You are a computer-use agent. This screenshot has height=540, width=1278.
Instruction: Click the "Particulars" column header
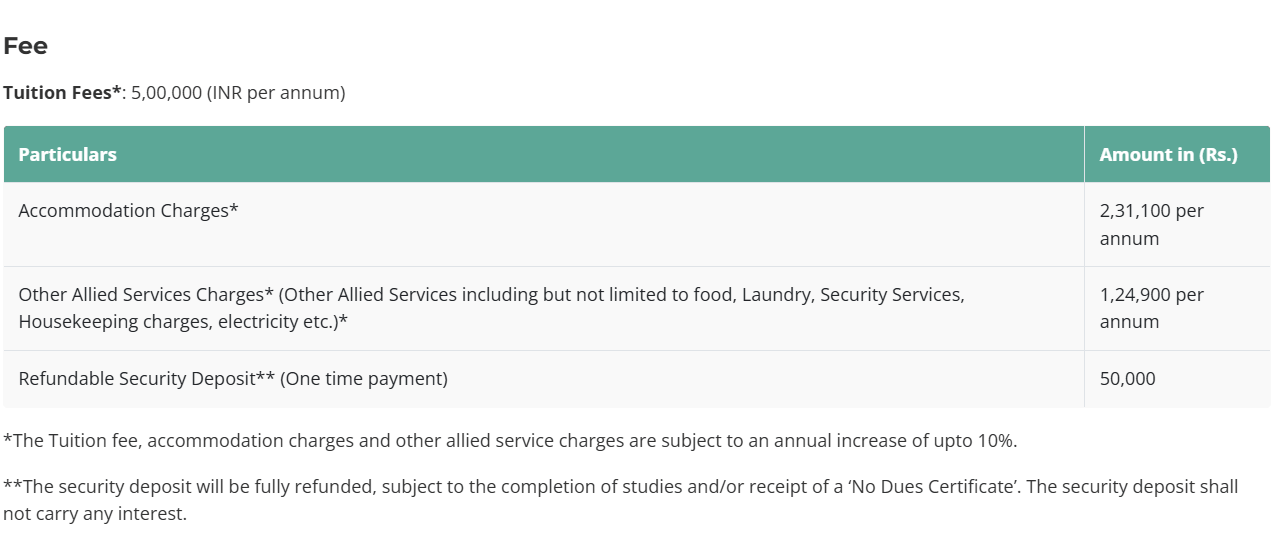click(67, 155)
